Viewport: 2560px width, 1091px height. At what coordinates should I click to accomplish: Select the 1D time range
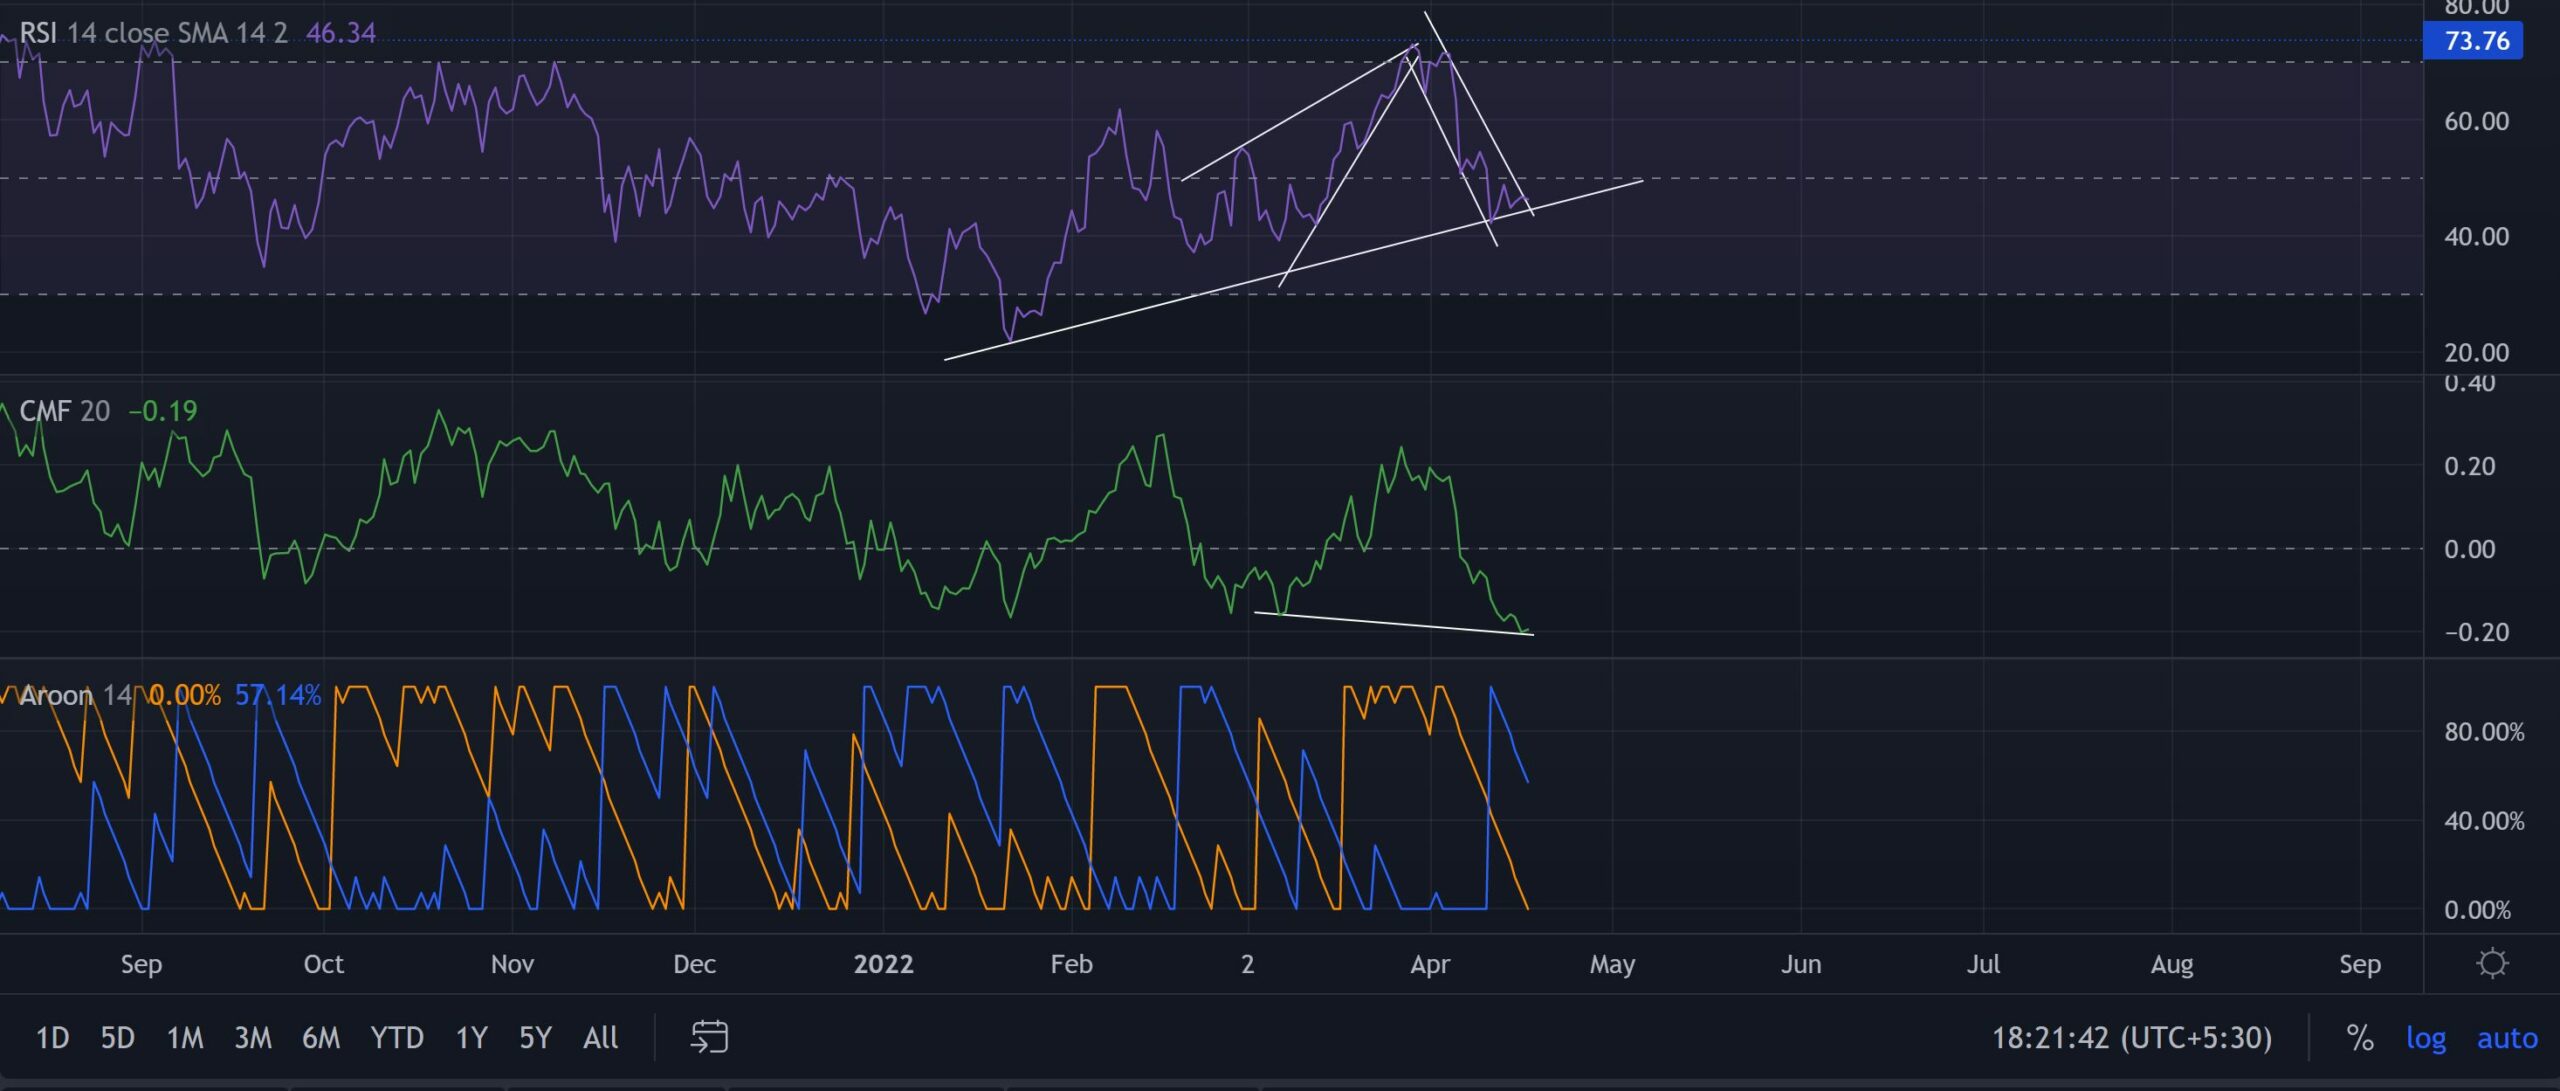pos(52,1038)
